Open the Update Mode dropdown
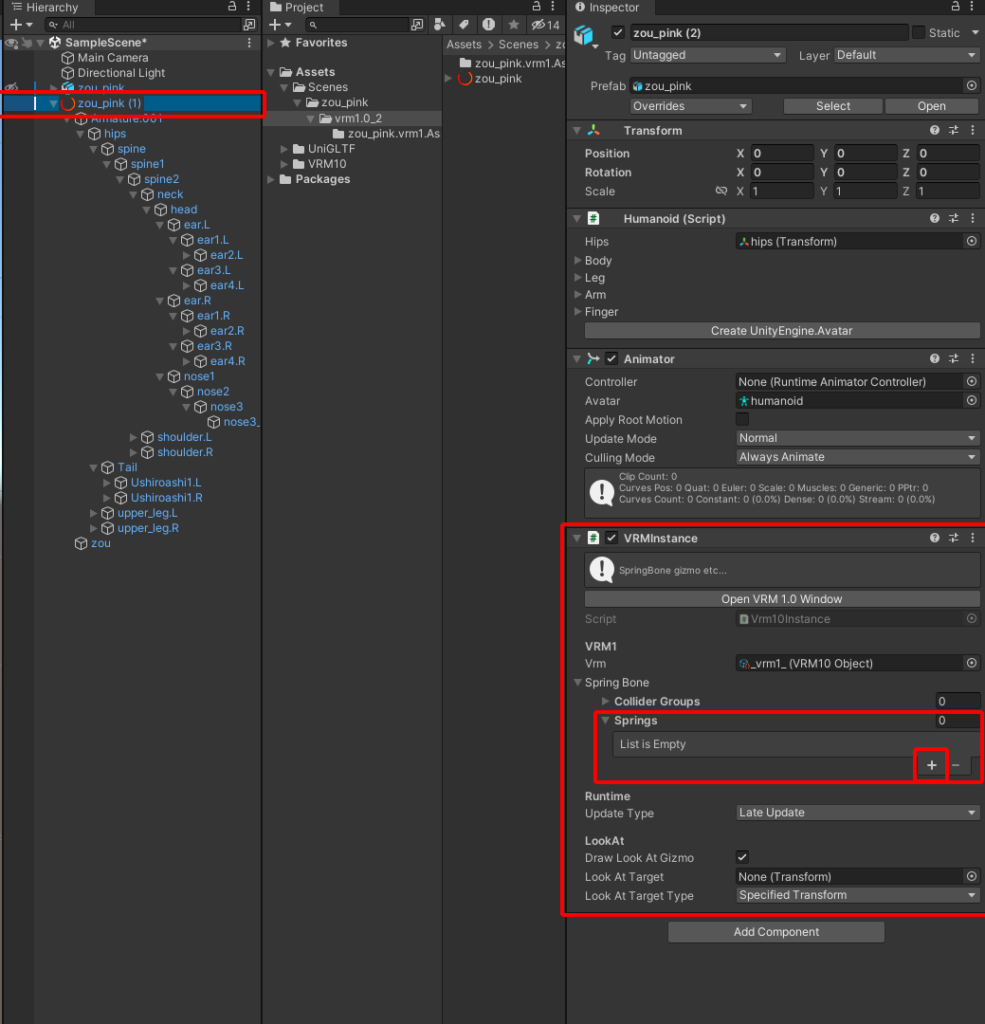985x1024 pixels. (x=857, y=438)
